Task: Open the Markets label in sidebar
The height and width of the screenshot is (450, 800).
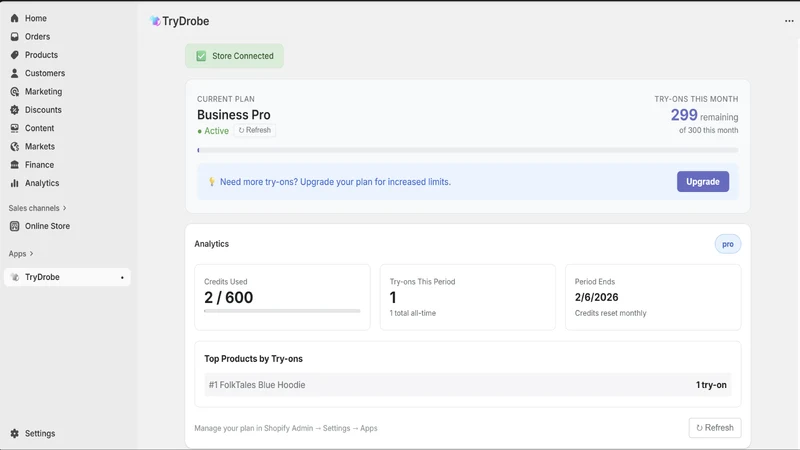Action: [40, 147]
